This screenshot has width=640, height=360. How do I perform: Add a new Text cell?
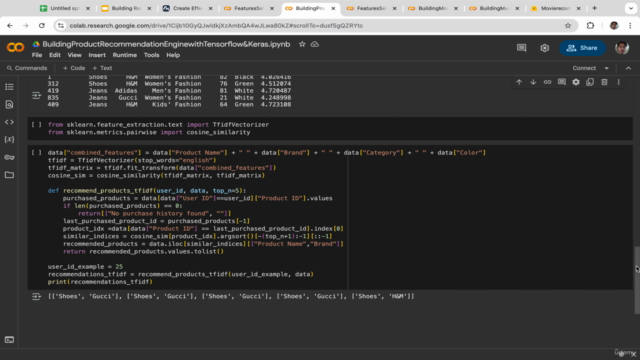(x=102, y=68)
